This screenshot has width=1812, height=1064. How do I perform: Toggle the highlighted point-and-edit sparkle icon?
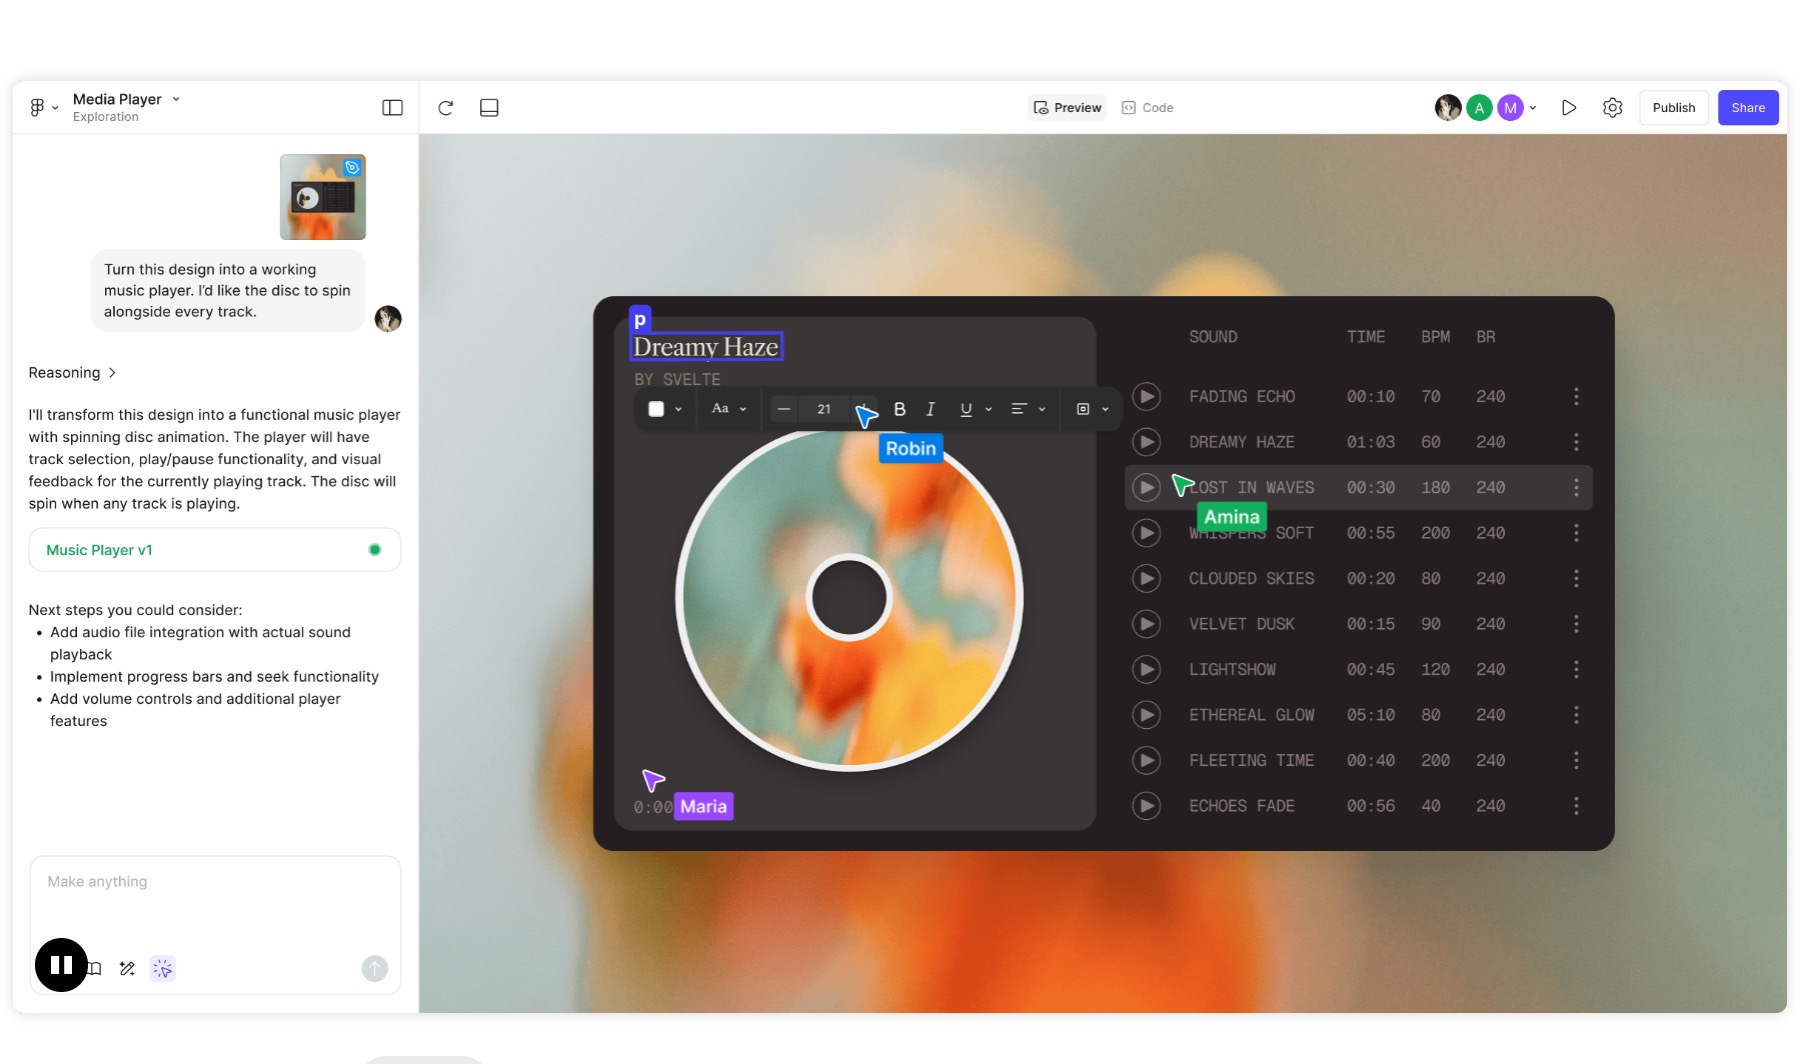click(162, 968)
